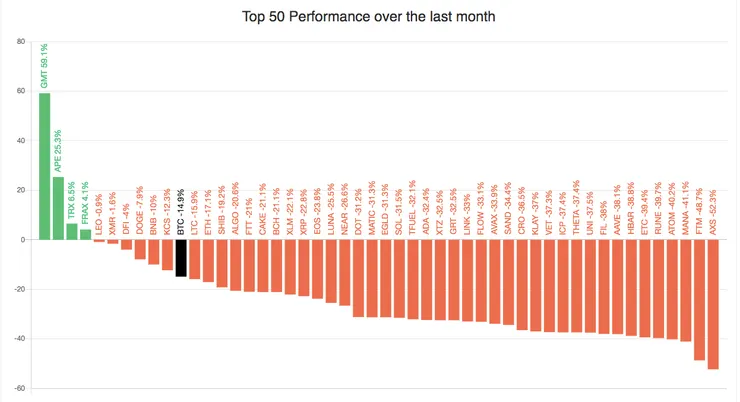Screen dimensions: 740x402
Task: Click the "APE 25.3%" label
Action: tap(58, 151)
